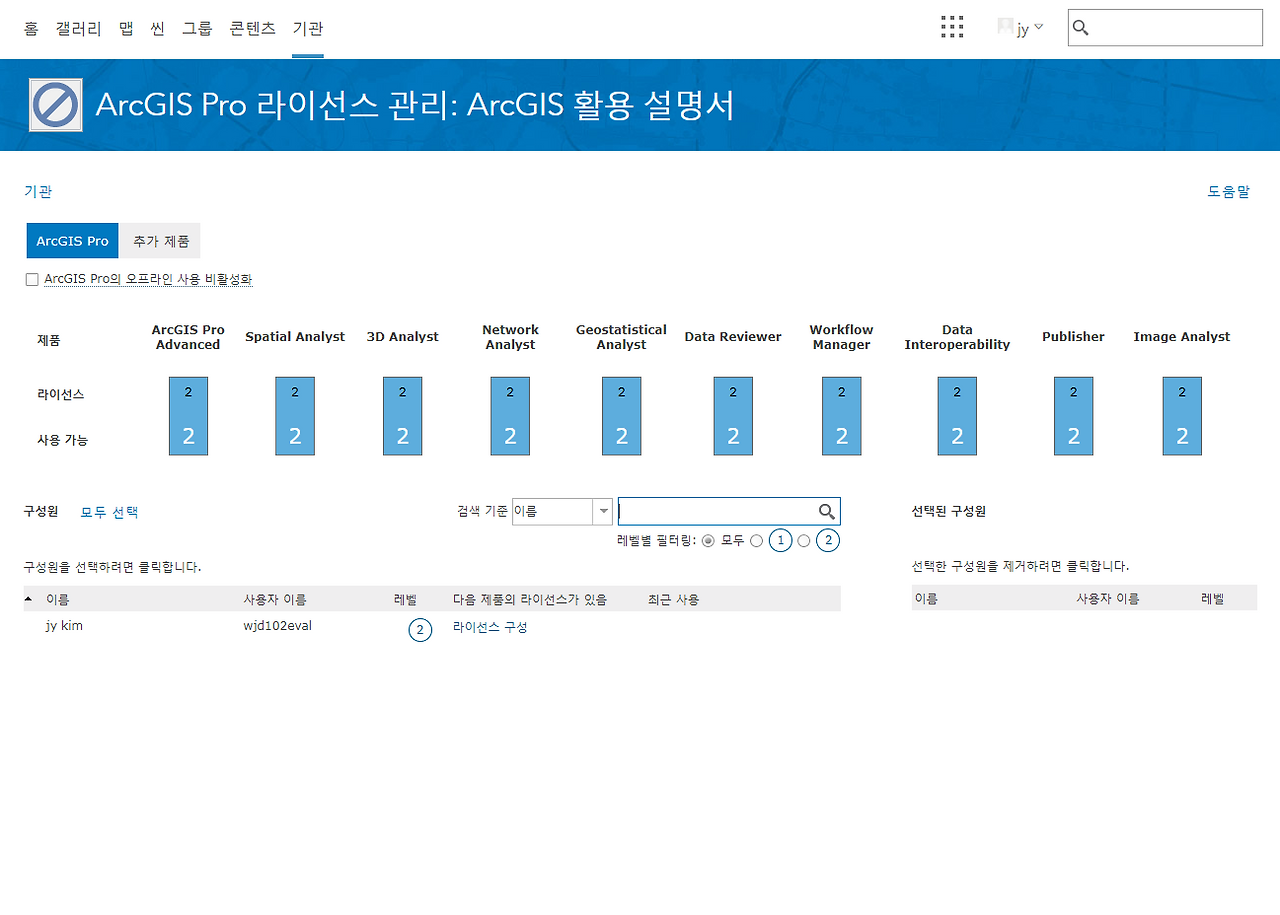The width and height of the screenshot is (1280, 915).
Task: Click the Spatial Analyst product heading
Action: pyautogui.click(x=295, y=337)
